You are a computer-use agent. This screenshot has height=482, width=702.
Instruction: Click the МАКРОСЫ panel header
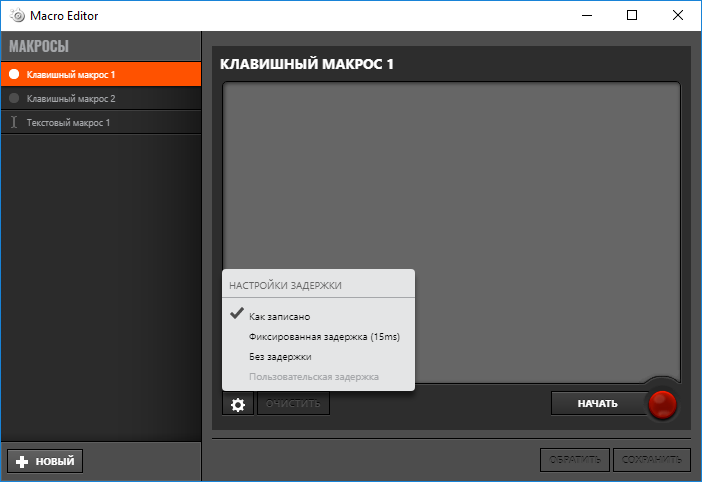[x=39, y=46]
